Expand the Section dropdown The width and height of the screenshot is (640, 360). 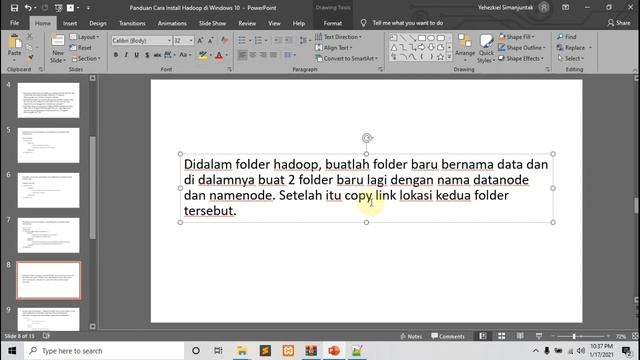coord(86,59)
